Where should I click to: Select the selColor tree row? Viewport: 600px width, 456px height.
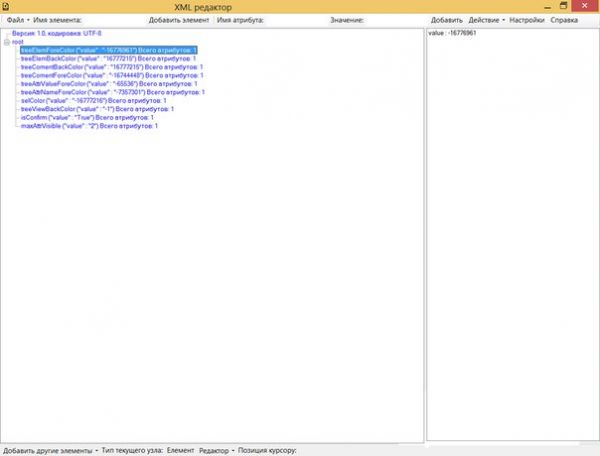pos(94,101)
